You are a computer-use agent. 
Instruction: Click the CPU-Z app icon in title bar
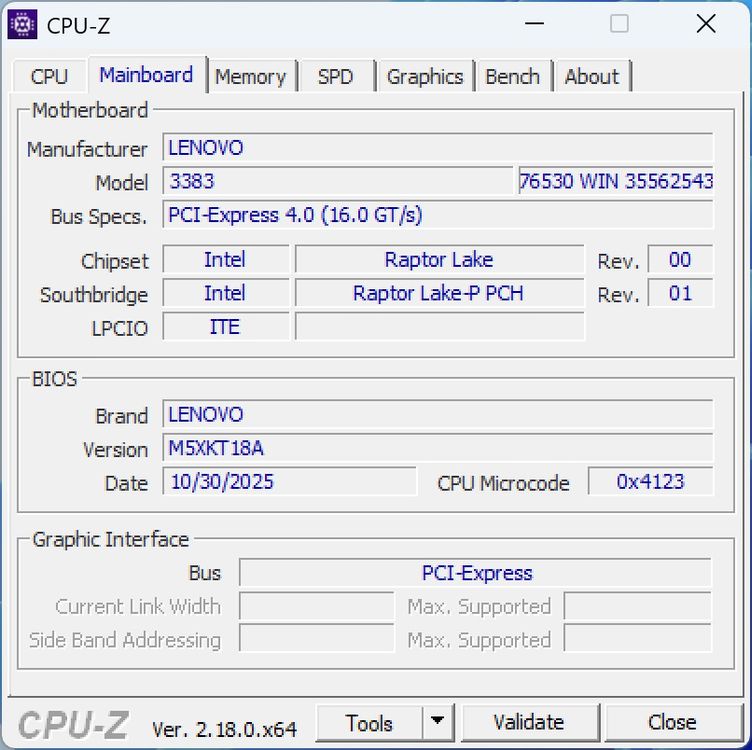(x=22, y=24)
